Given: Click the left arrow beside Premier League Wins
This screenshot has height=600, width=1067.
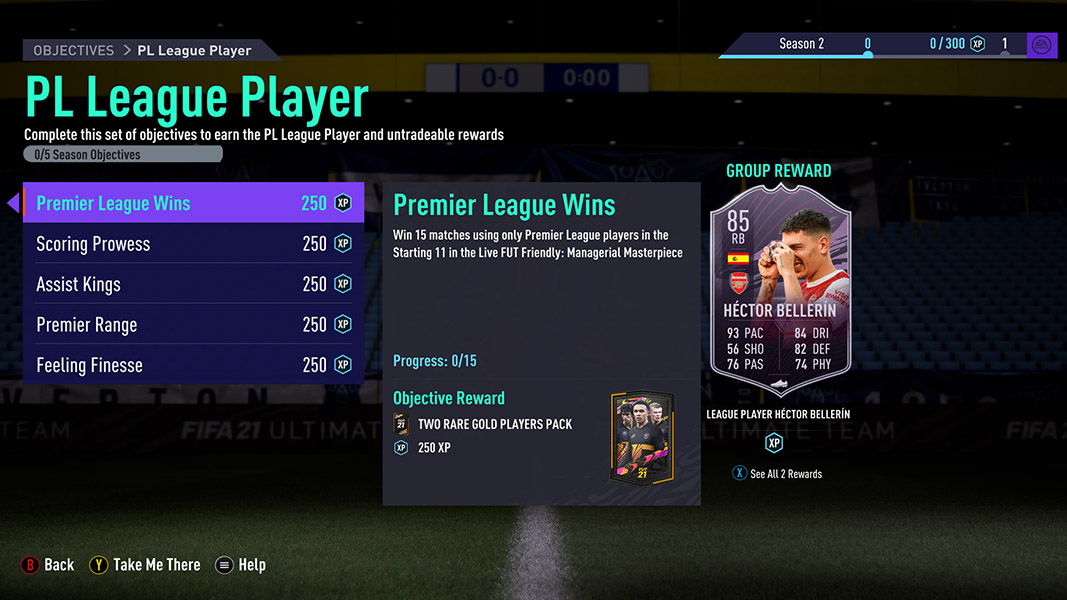Looking at the screenshot, I should pos(13,202).
